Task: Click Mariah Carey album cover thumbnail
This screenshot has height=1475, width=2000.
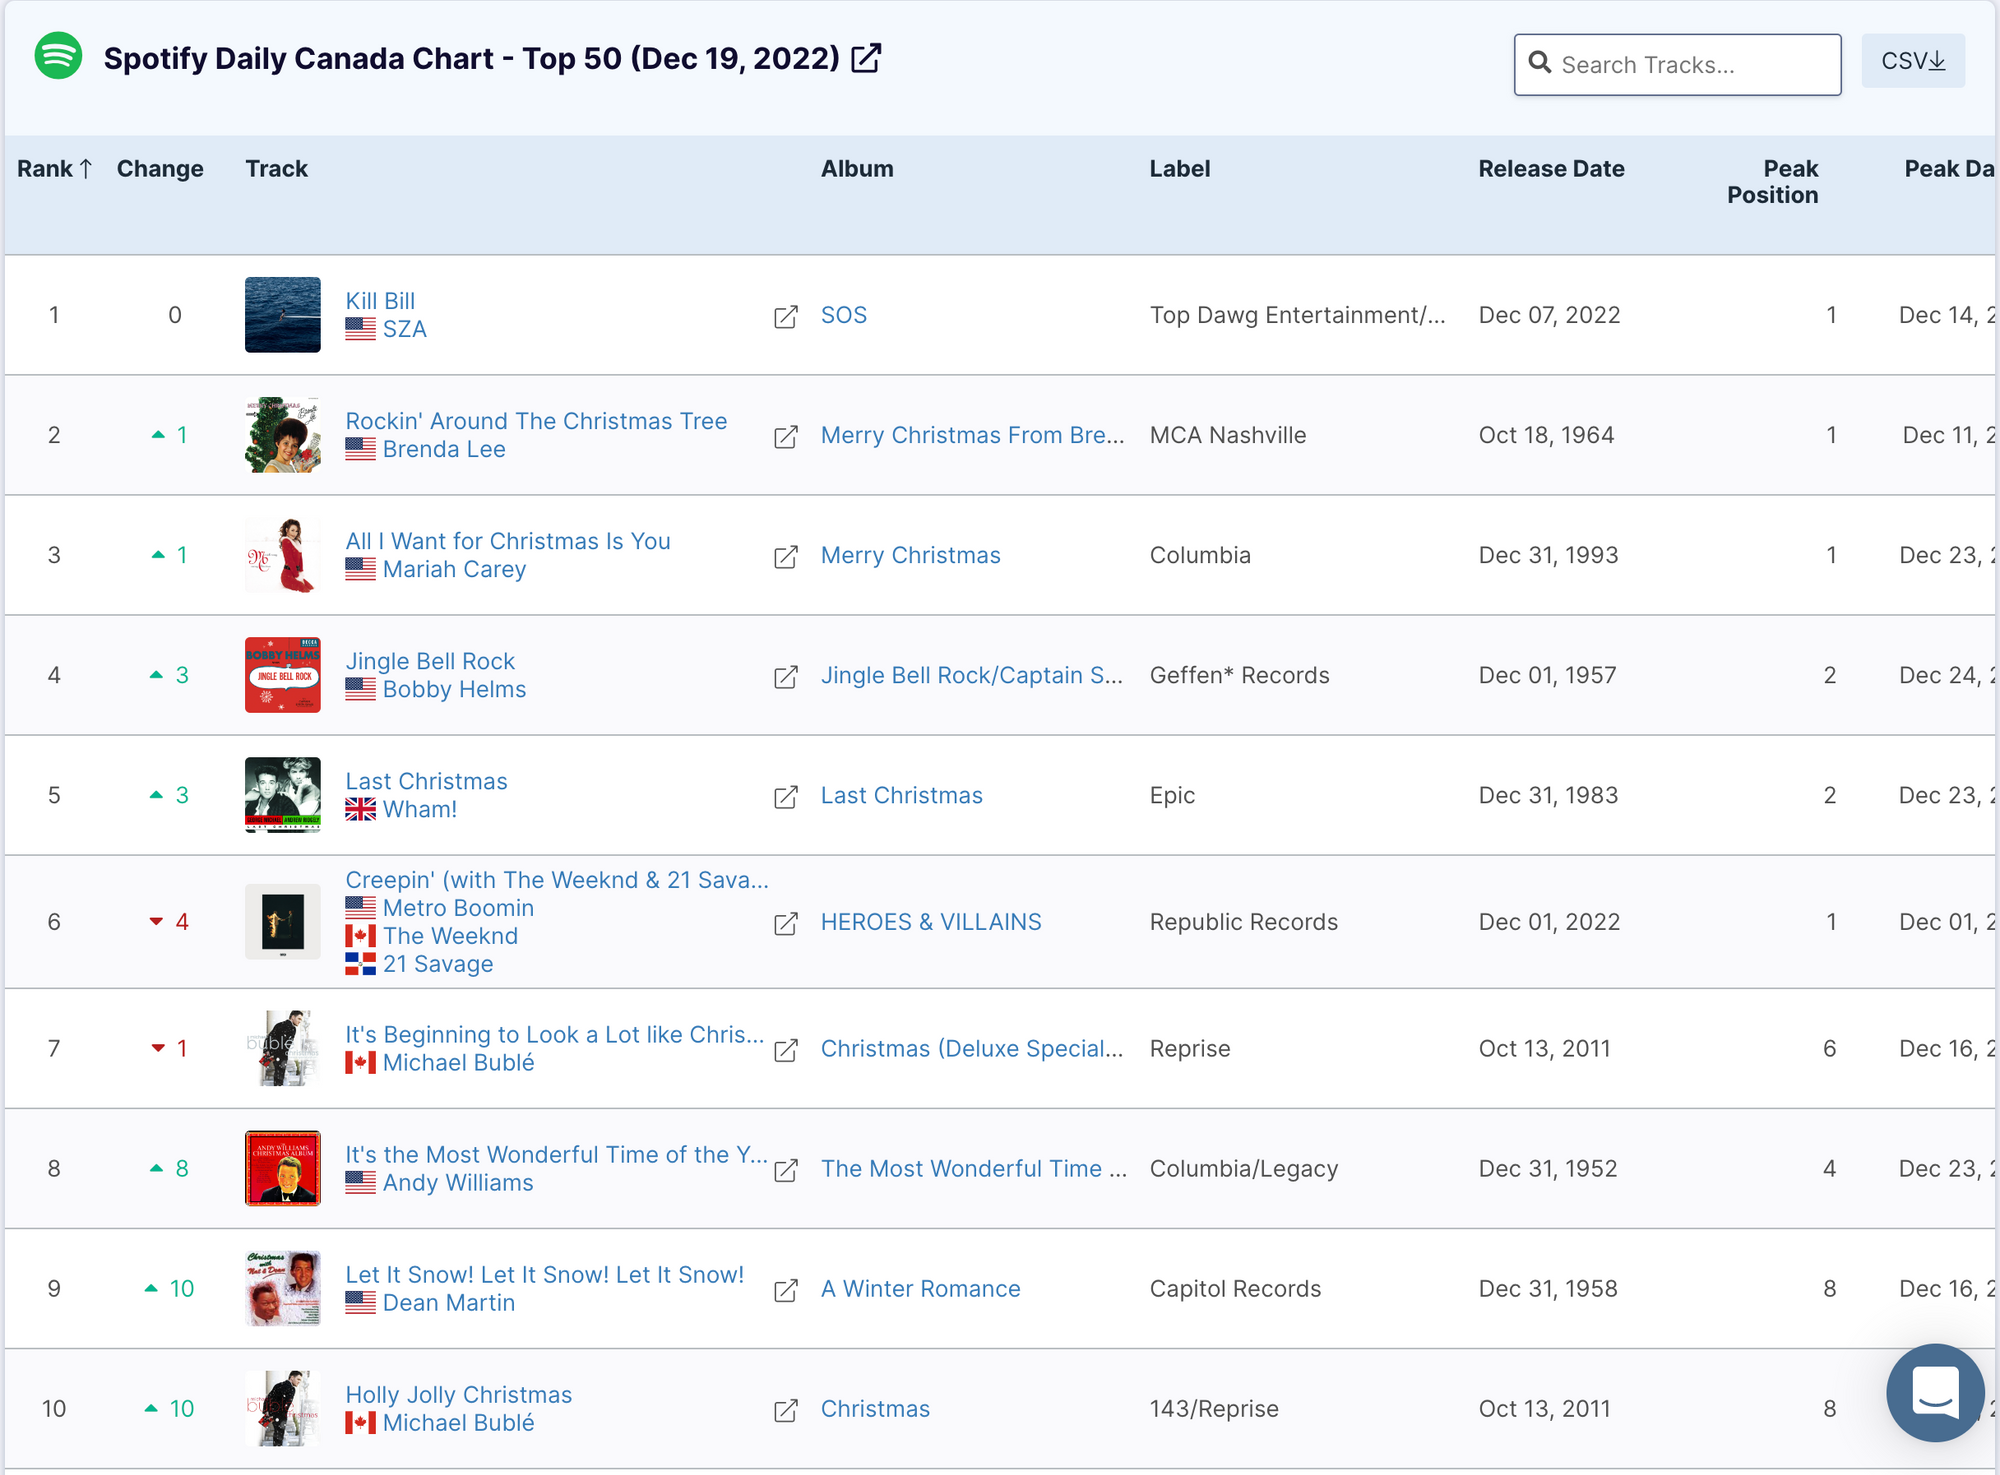Action: point(283,555)
